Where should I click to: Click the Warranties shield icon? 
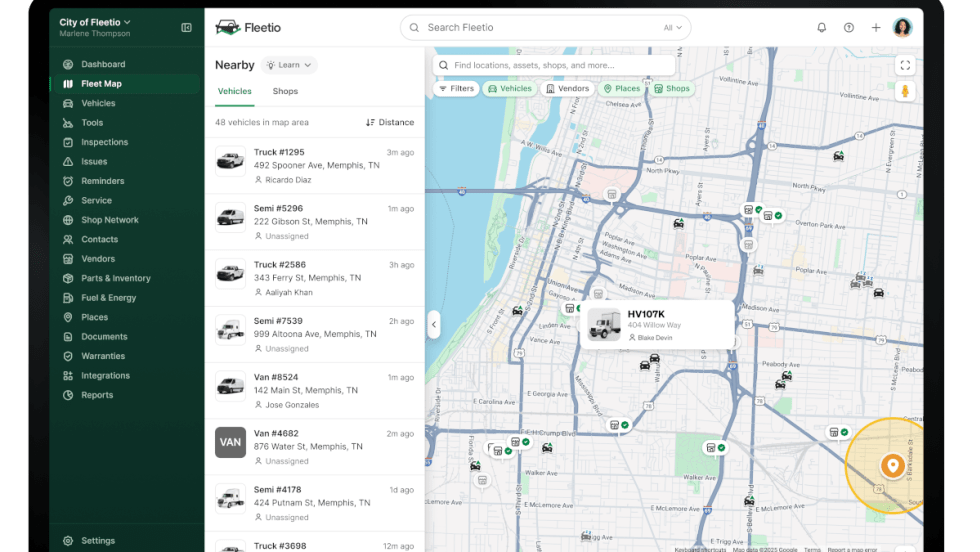(x=68, y=356)
